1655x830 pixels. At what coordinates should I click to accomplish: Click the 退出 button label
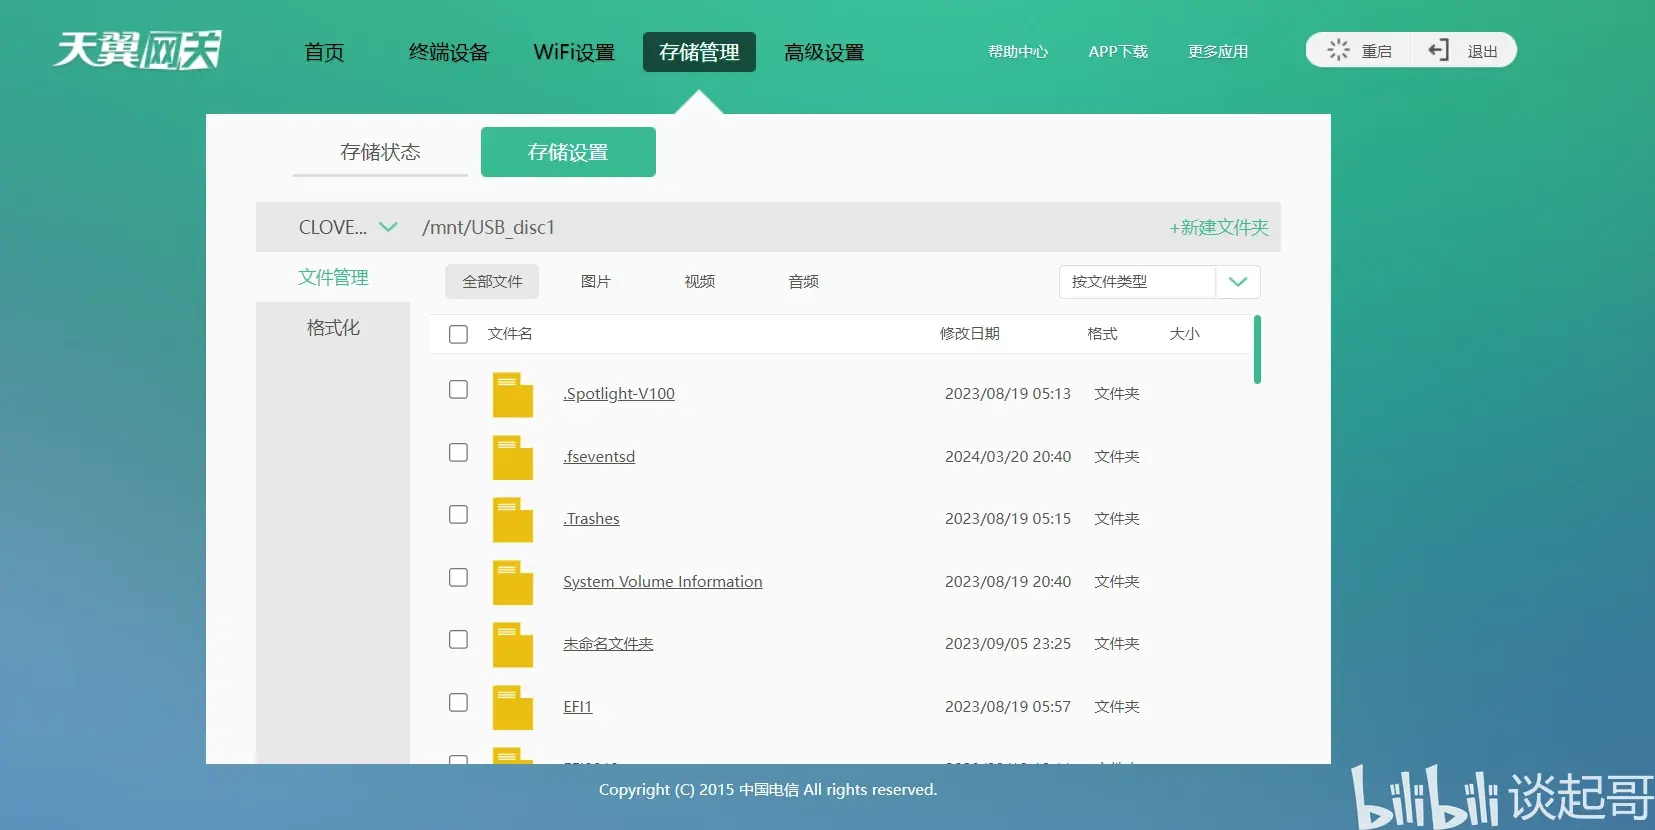(1482, 51)
